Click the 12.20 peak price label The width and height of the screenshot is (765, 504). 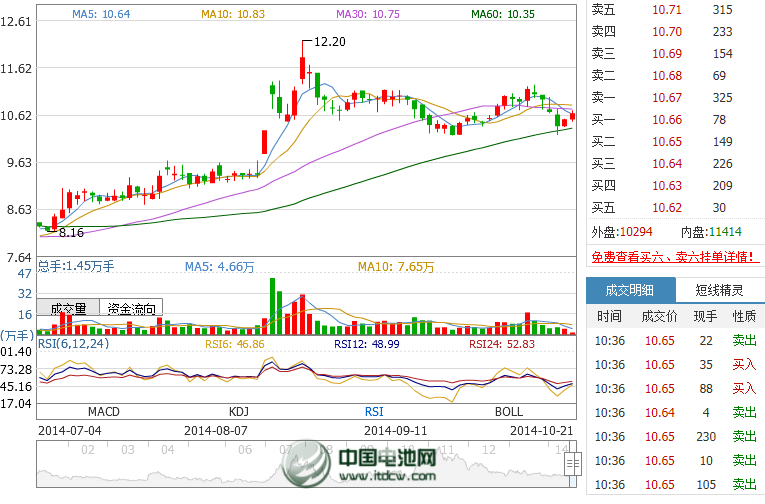[x=329, y=42]
